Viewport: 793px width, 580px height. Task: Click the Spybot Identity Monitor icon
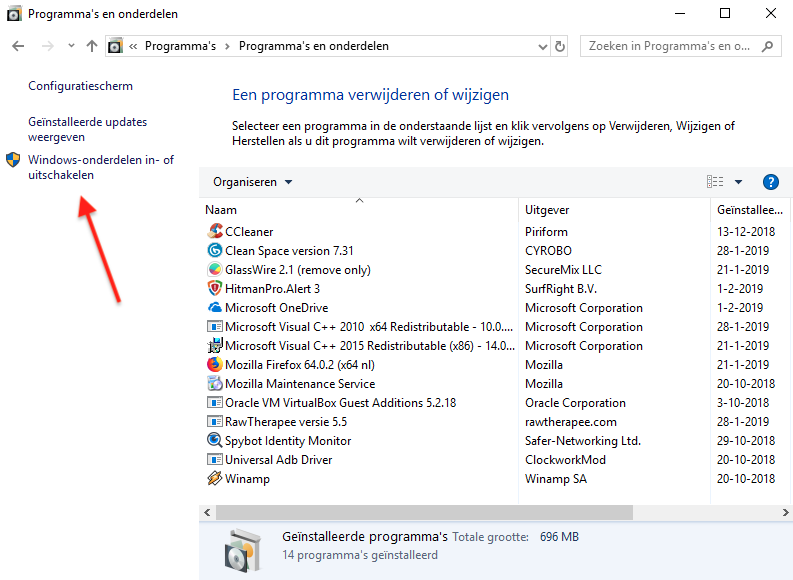214,441
